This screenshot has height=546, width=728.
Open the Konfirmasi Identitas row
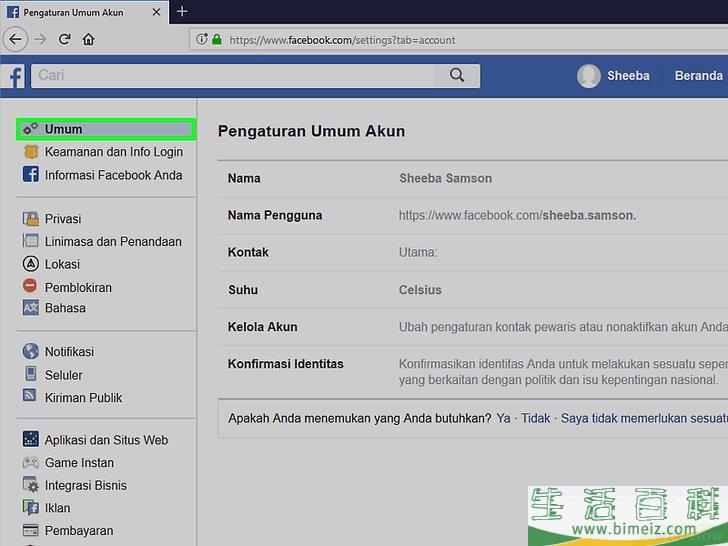pyautogui.click(x=473, y=371)
